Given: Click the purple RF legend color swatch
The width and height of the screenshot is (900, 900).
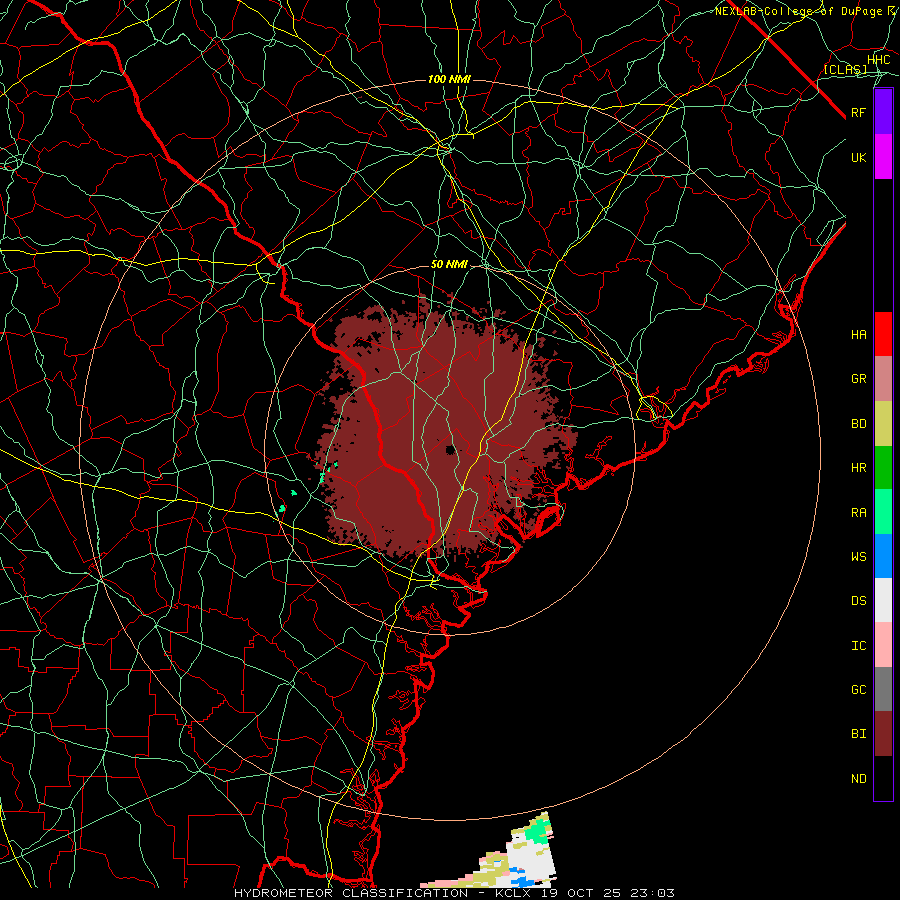Looking at the screenshot, I should click(883, 112).
